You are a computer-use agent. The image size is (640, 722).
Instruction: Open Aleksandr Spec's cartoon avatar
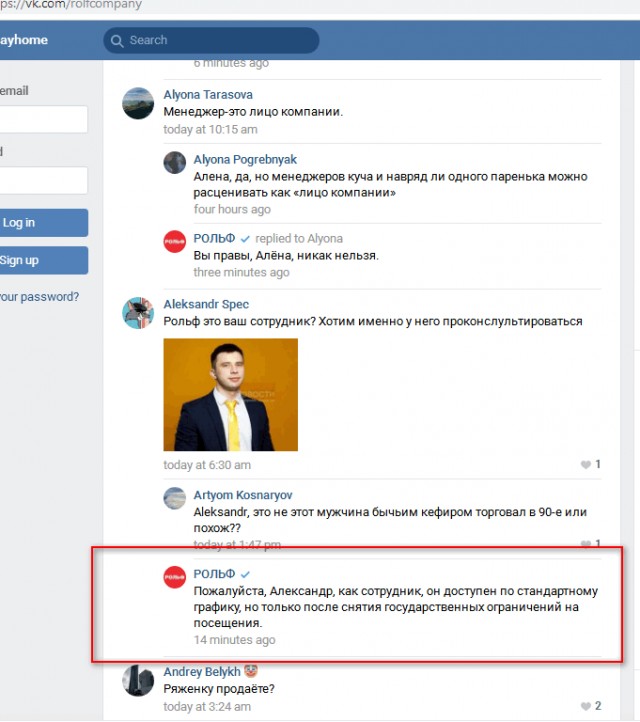138,313
